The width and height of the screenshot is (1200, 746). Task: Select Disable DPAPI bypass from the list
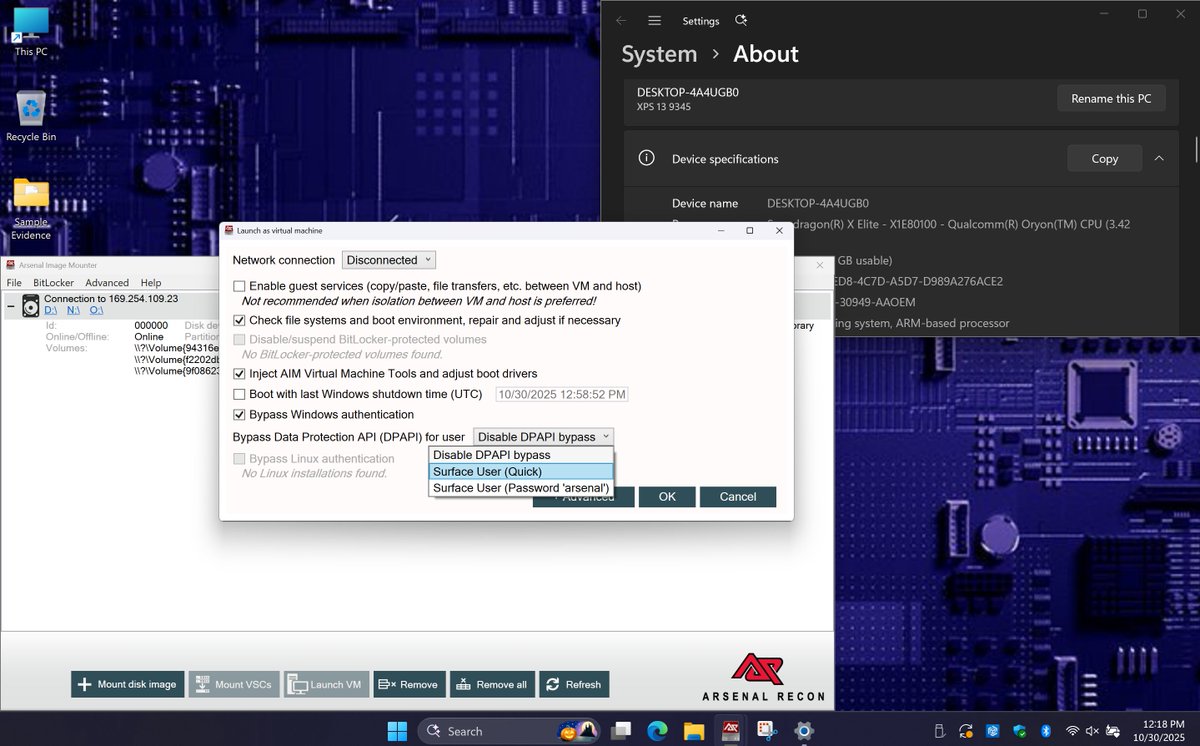520,455
